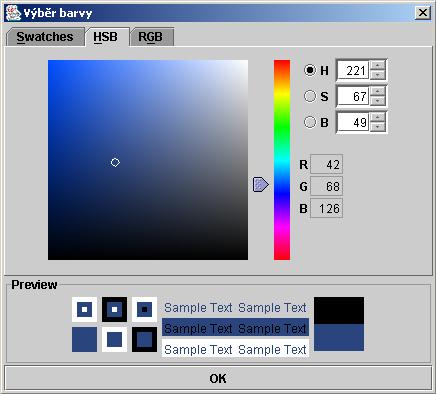436x394 pixels.
Task: Click the black previous-color preview swatch
Action: tap(339, 311)
